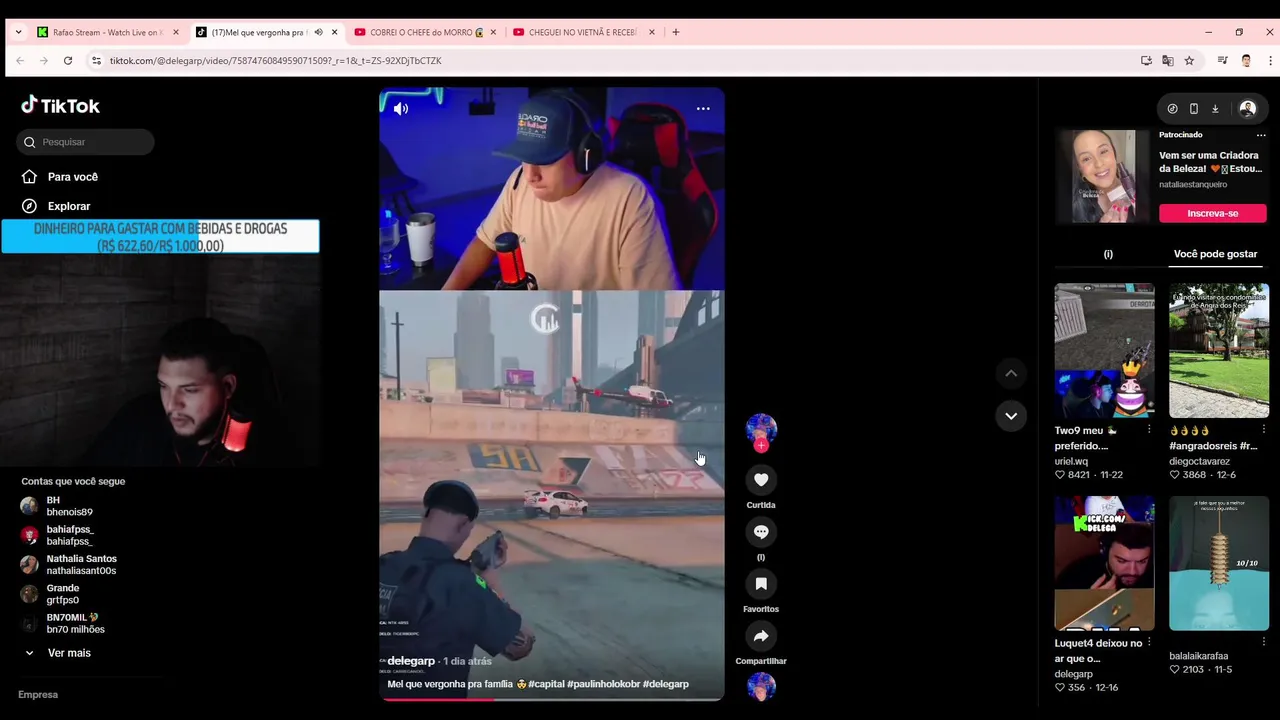Open Luquet4 delegarp recommended thumbnail
This screenshot has height=720, width=1280.
1104,563
